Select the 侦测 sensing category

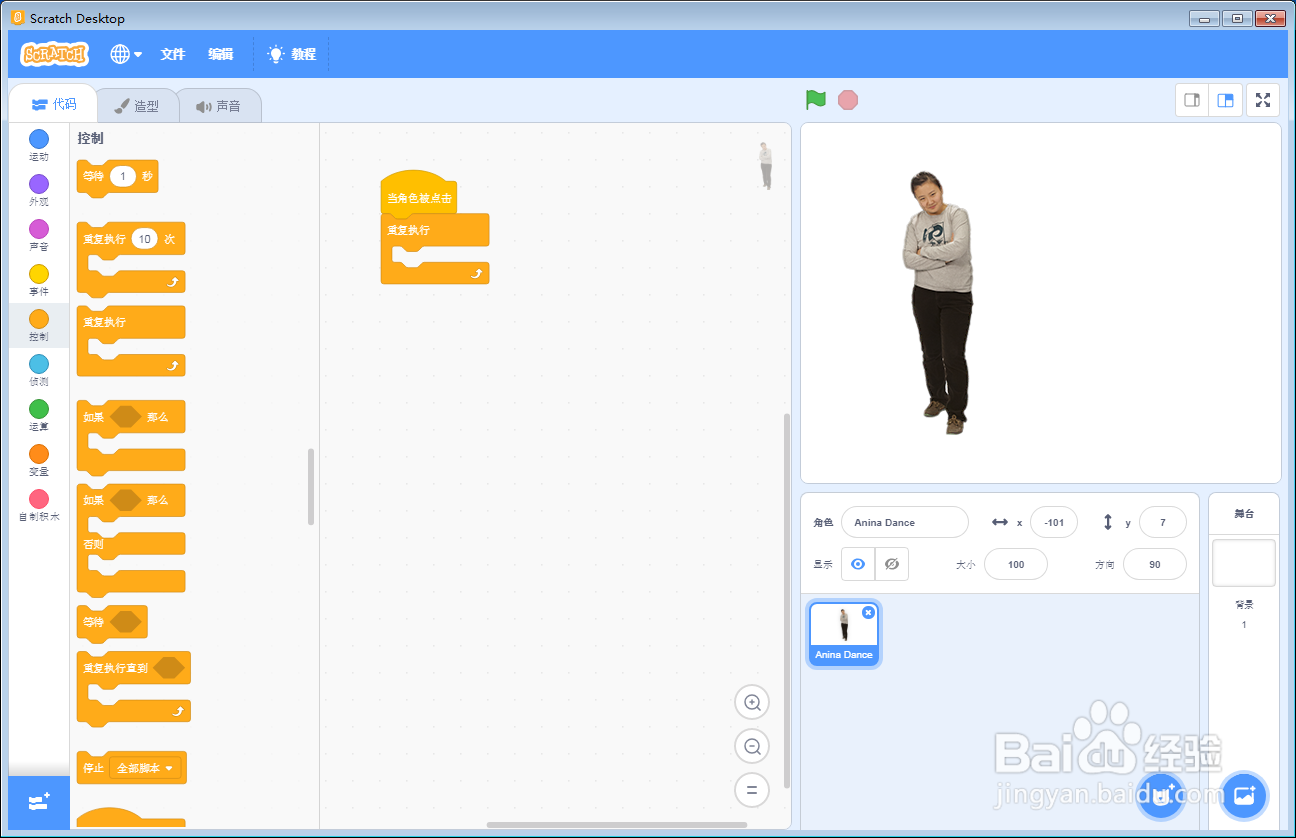(39, 371)
